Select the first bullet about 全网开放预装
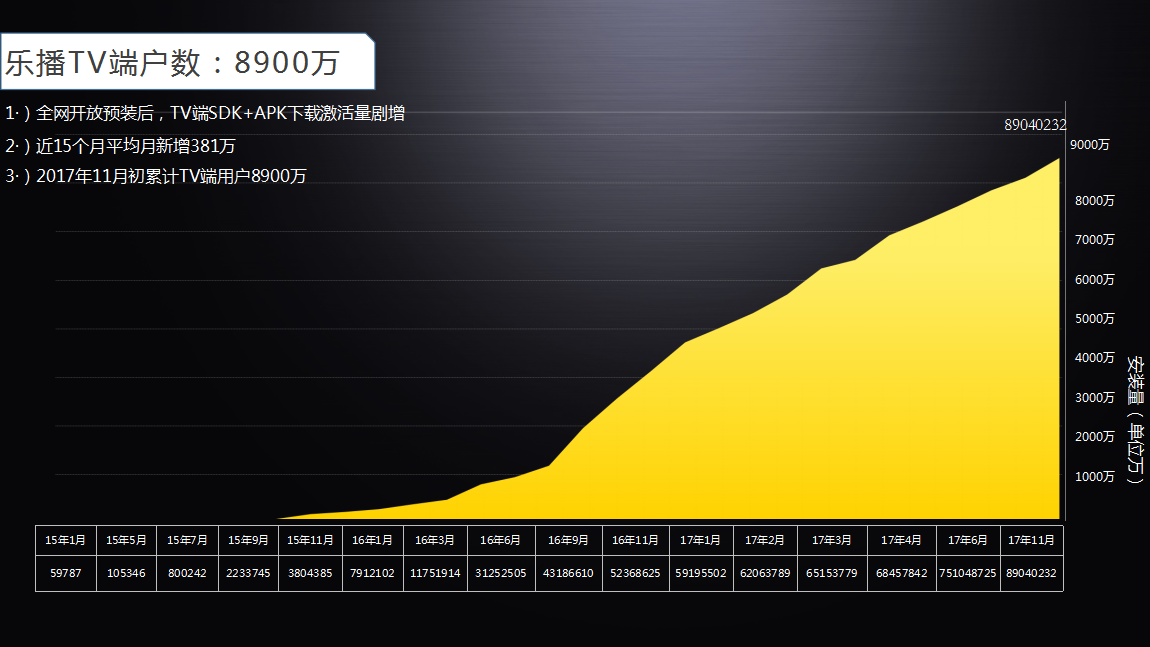The height and width of the screenshot is (647, 1150). coord(205,114)
